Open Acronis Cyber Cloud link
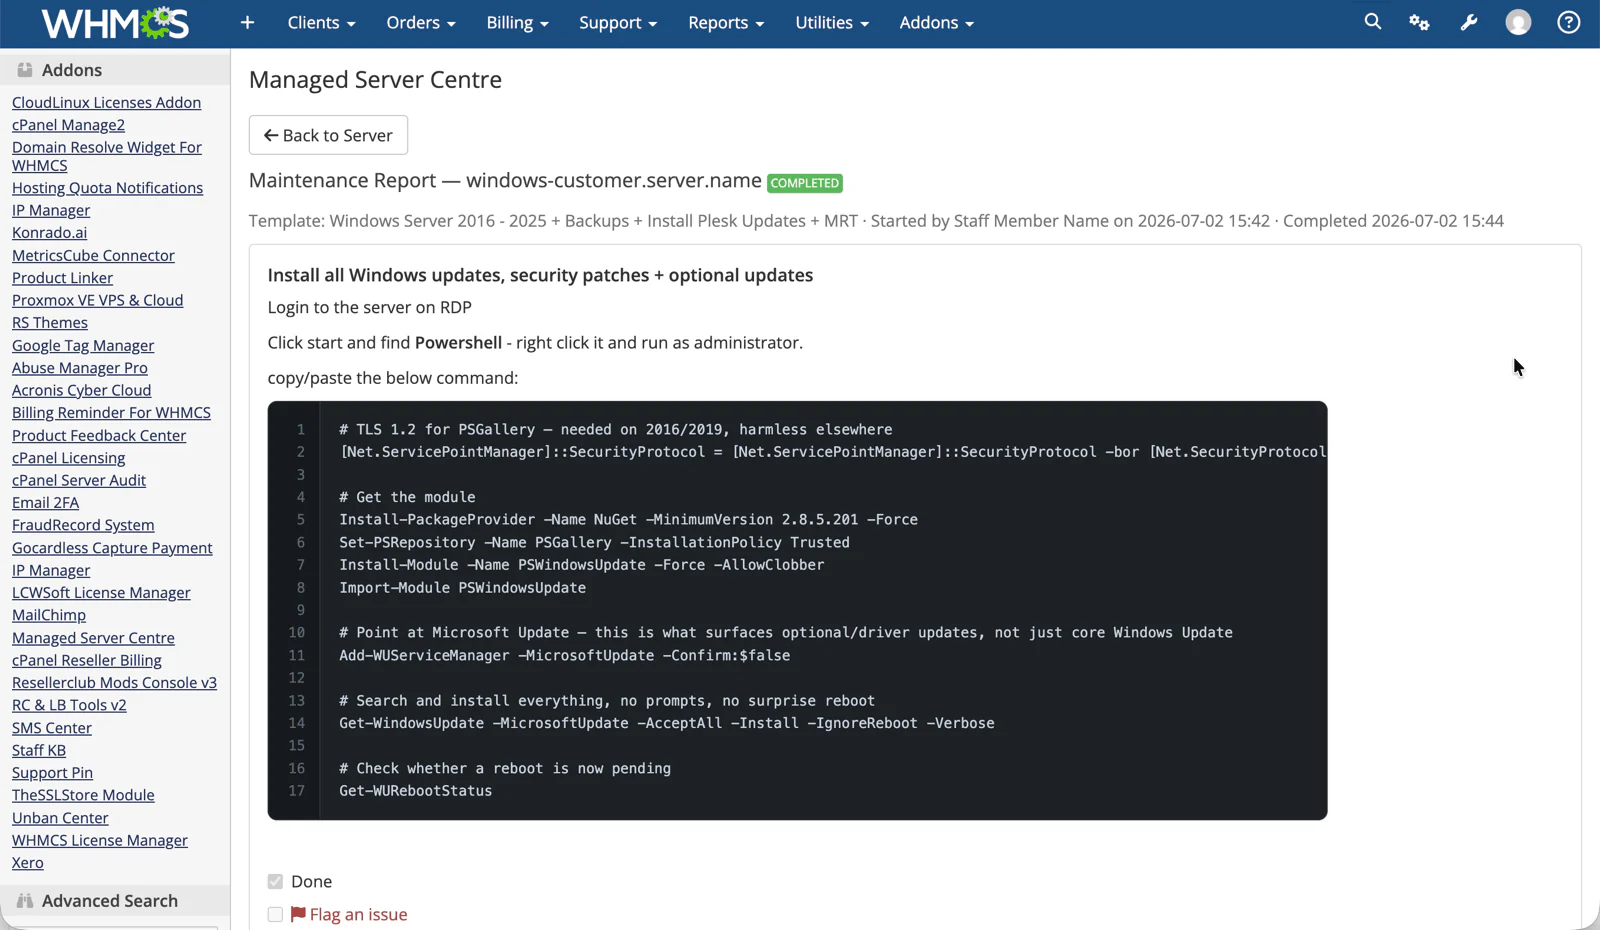 [82, 391]
